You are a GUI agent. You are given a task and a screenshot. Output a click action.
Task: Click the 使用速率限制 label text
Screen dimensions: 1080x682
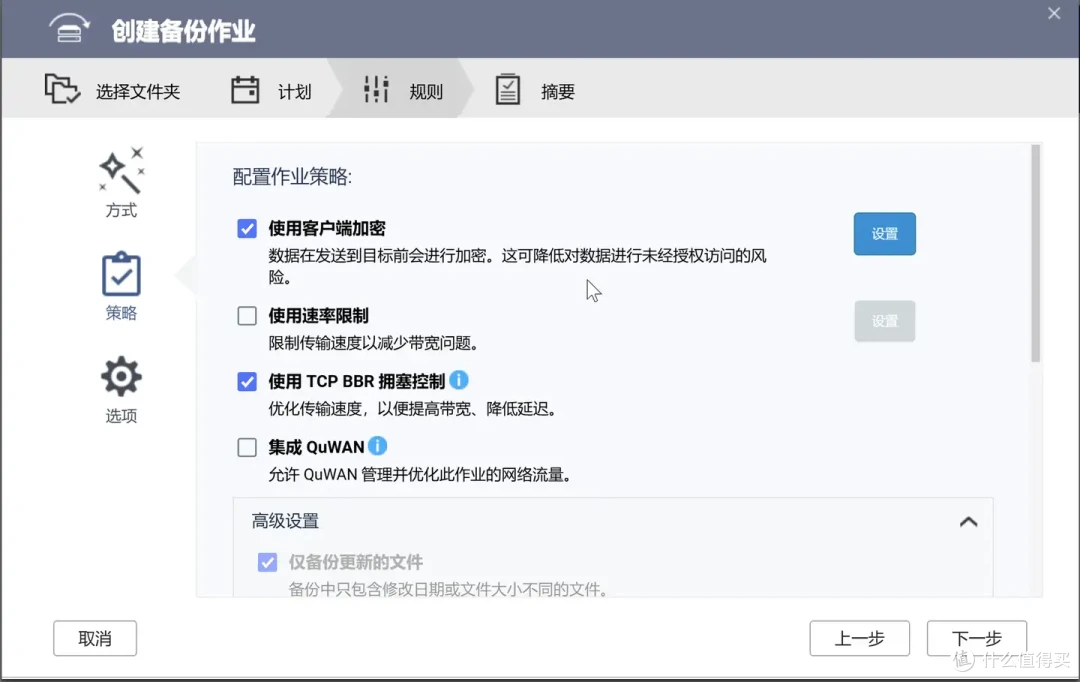[x=318, y=316]
